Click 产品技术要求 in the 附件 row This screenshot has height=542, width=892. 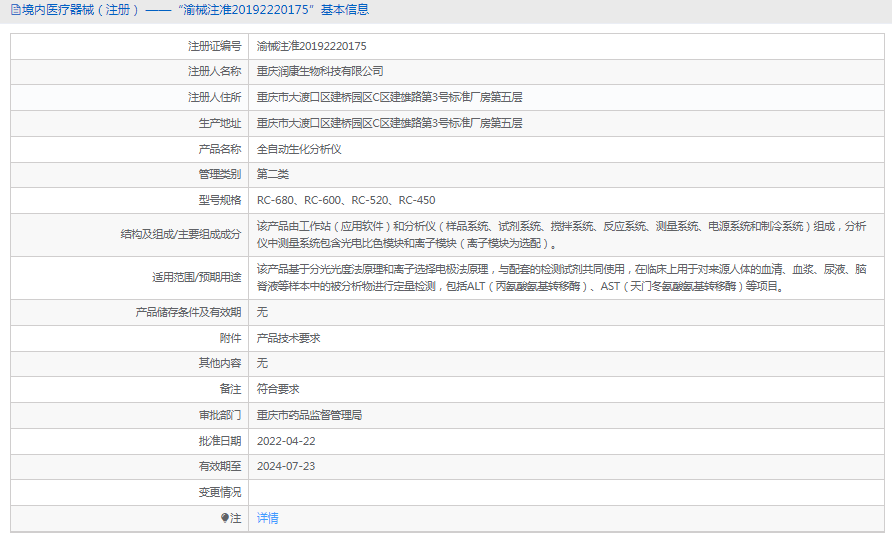point(288,338)
